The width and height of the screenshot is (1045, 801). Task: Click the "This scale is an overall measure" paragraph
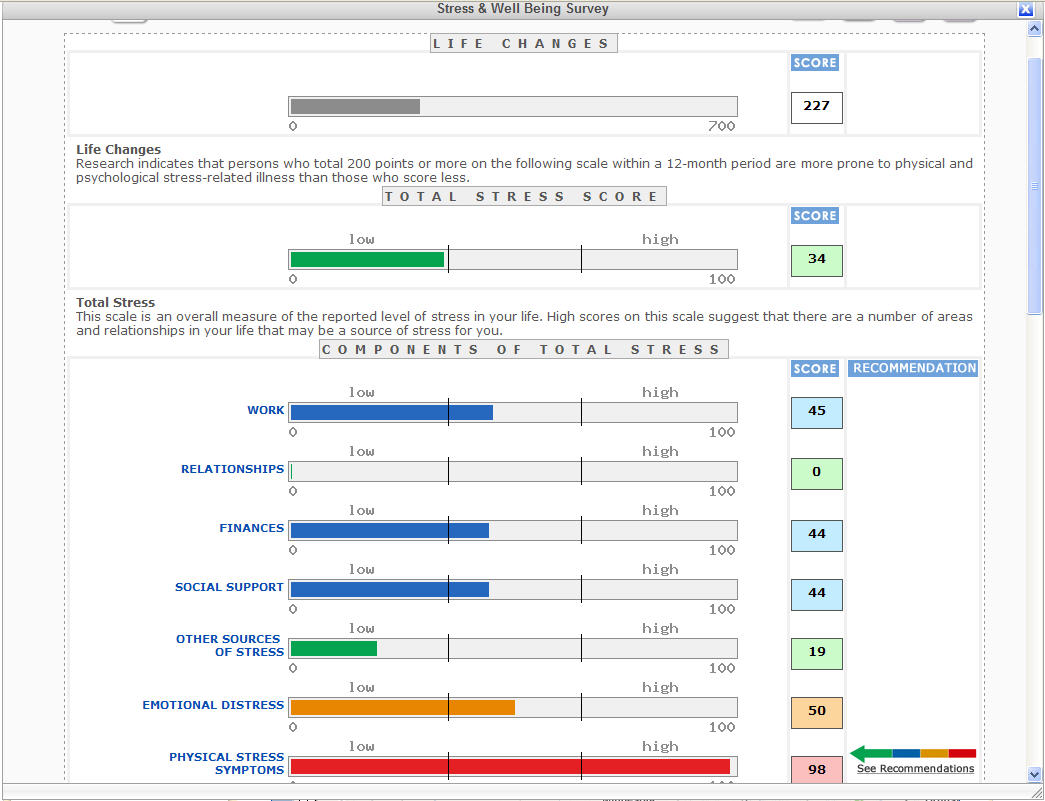point(524,324)
